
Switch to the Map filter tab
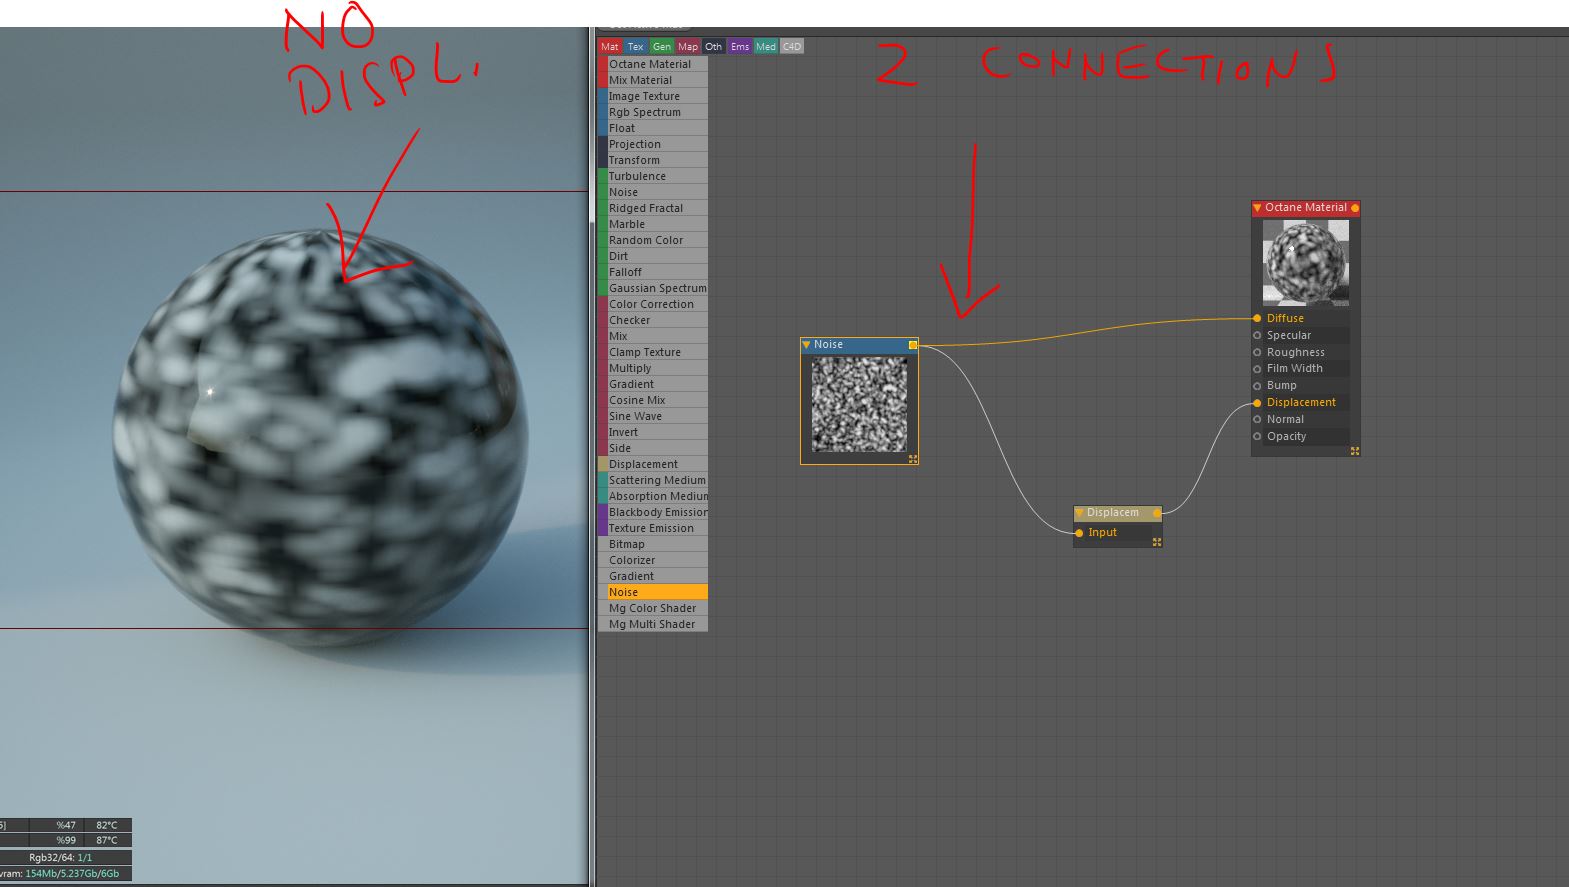688,47
